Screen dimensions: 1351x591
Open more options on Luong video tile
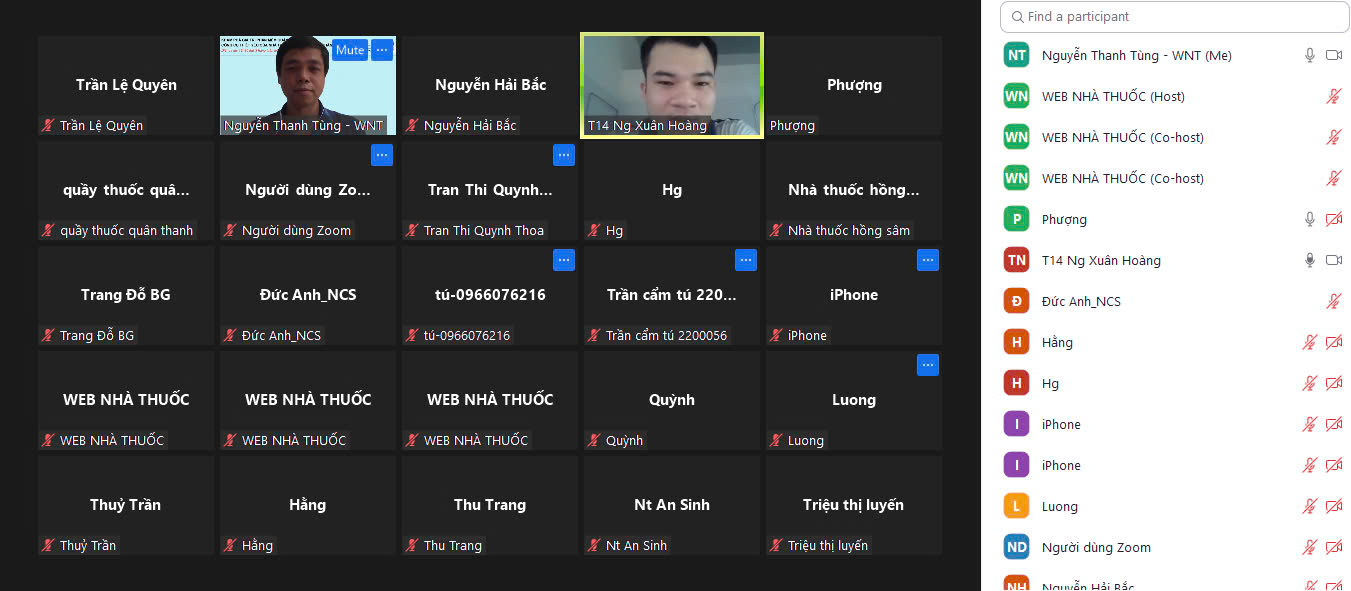(x=928, y=365)
